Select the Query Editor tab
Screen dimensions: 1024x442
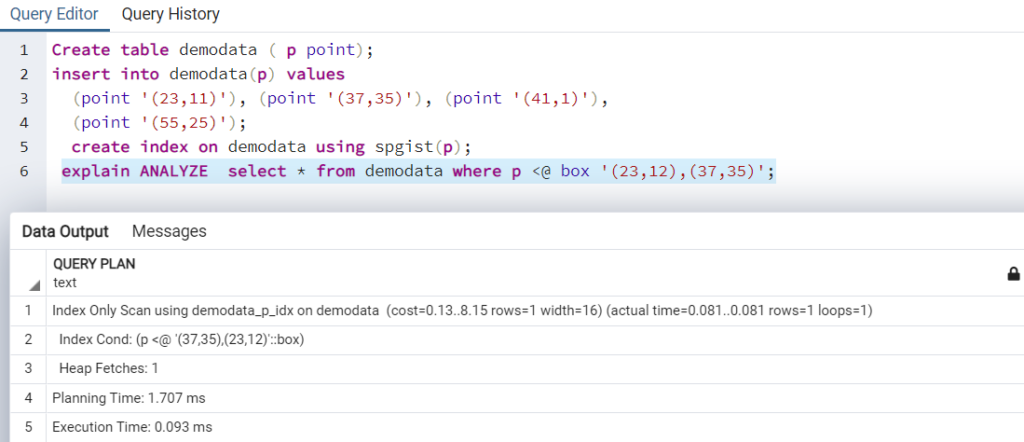[x=54, y=14]
